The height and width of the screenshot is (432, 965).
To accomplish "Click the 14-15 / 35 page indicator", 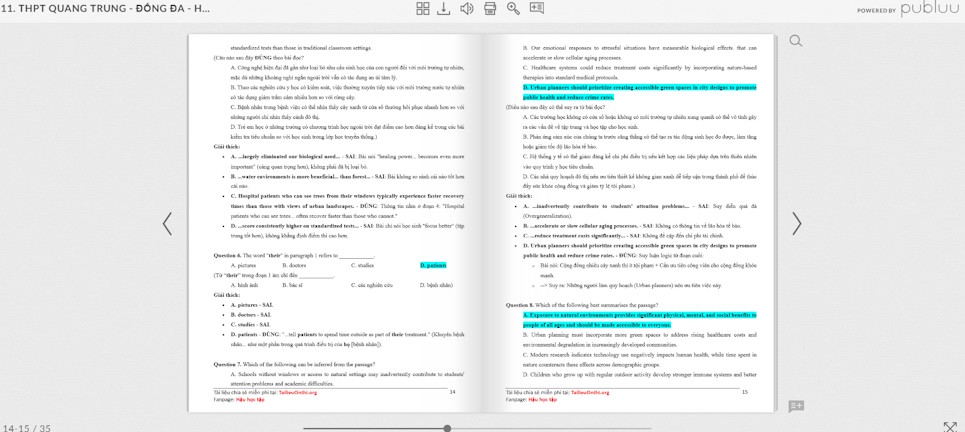I will coord(26,428).
